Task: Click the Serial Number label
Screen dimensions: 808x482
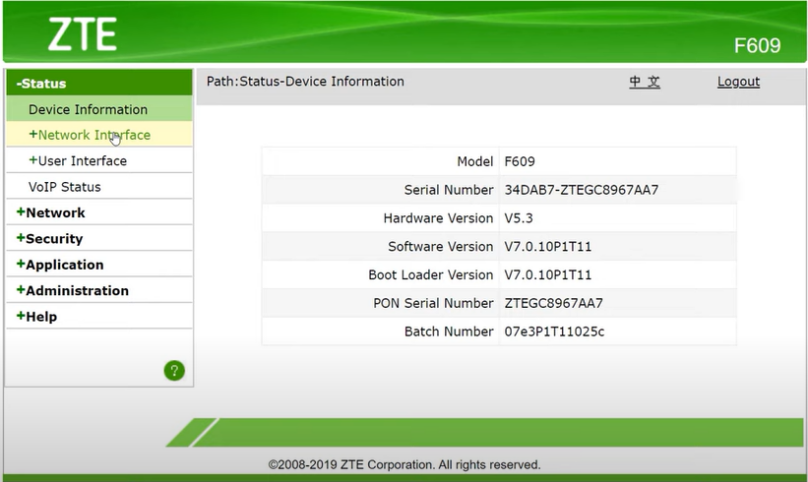Action: 448,190
